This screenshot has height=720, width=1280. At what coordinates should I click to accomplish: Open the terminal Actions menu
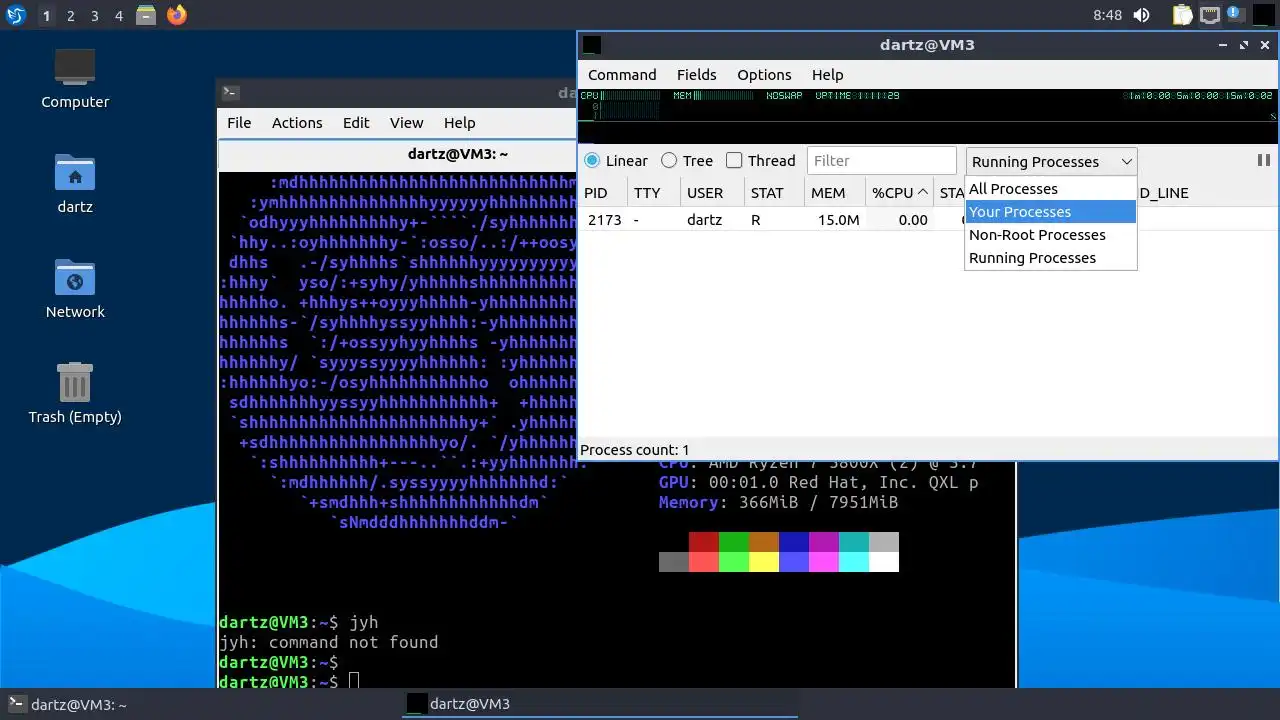click(297, 123)
